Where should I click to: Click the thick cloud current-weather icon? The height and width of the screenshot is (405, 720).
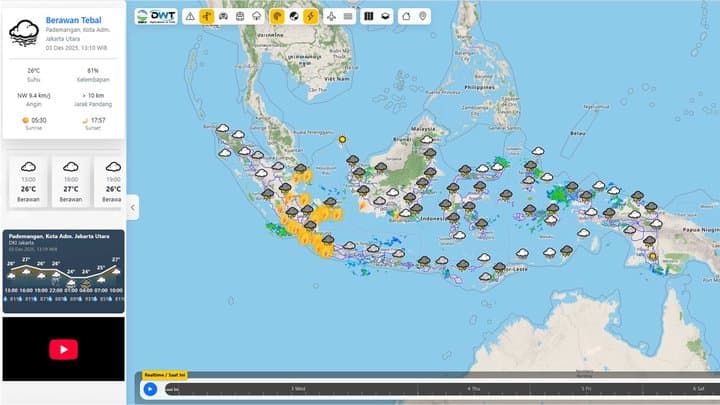tap(24, 33)
